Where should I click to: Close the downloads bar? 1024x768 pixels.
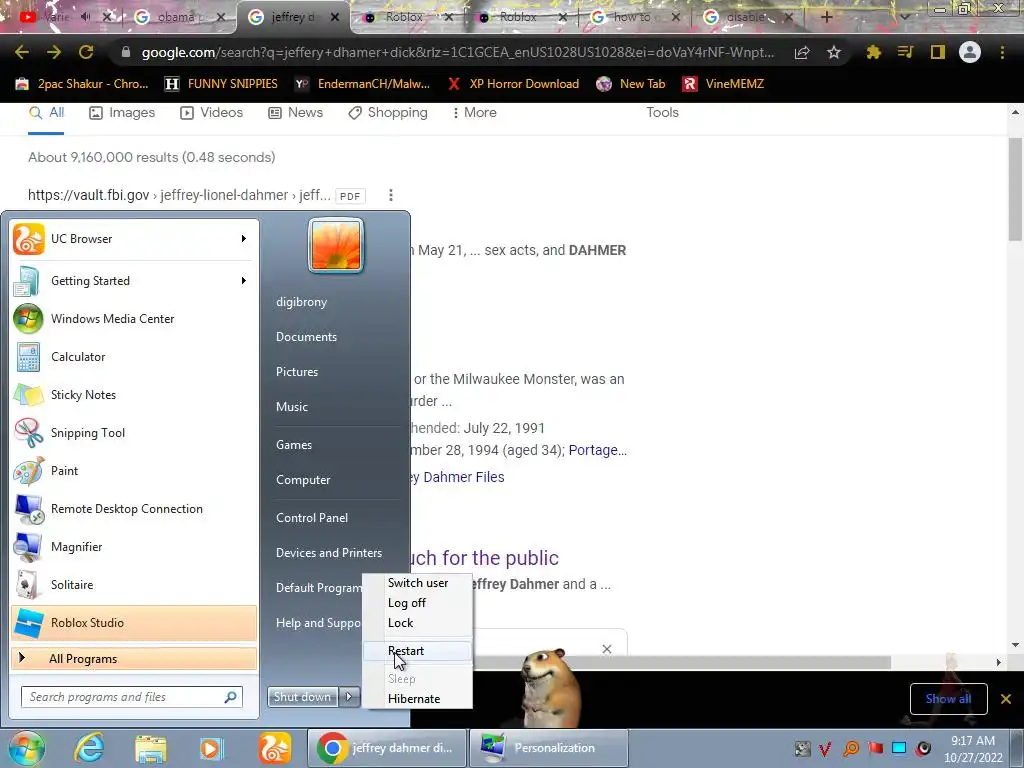pos(1006,699)
